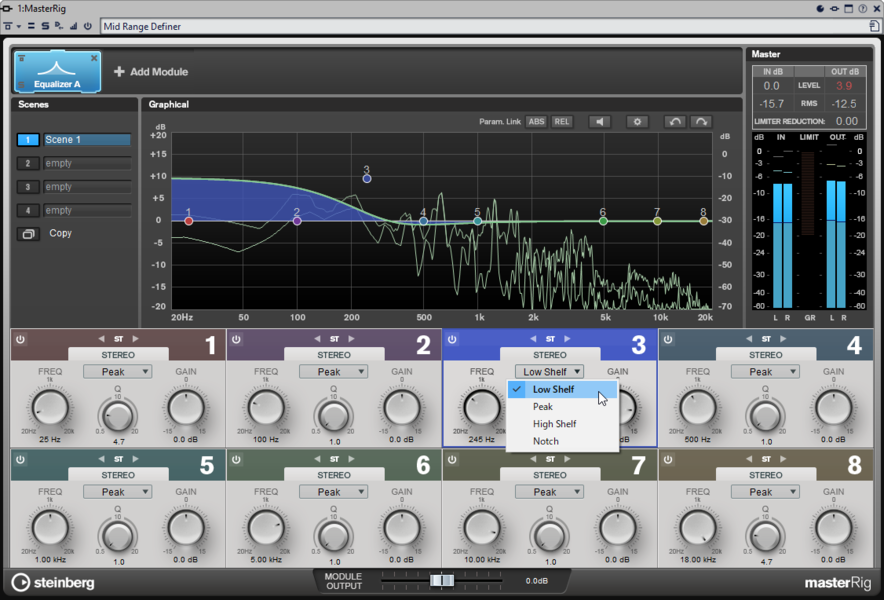The height and width of the screenshot is (600, 884).
Task: Click band 2 next channel mode arrow
Action: pyautogui.click(x=351, y=339)
